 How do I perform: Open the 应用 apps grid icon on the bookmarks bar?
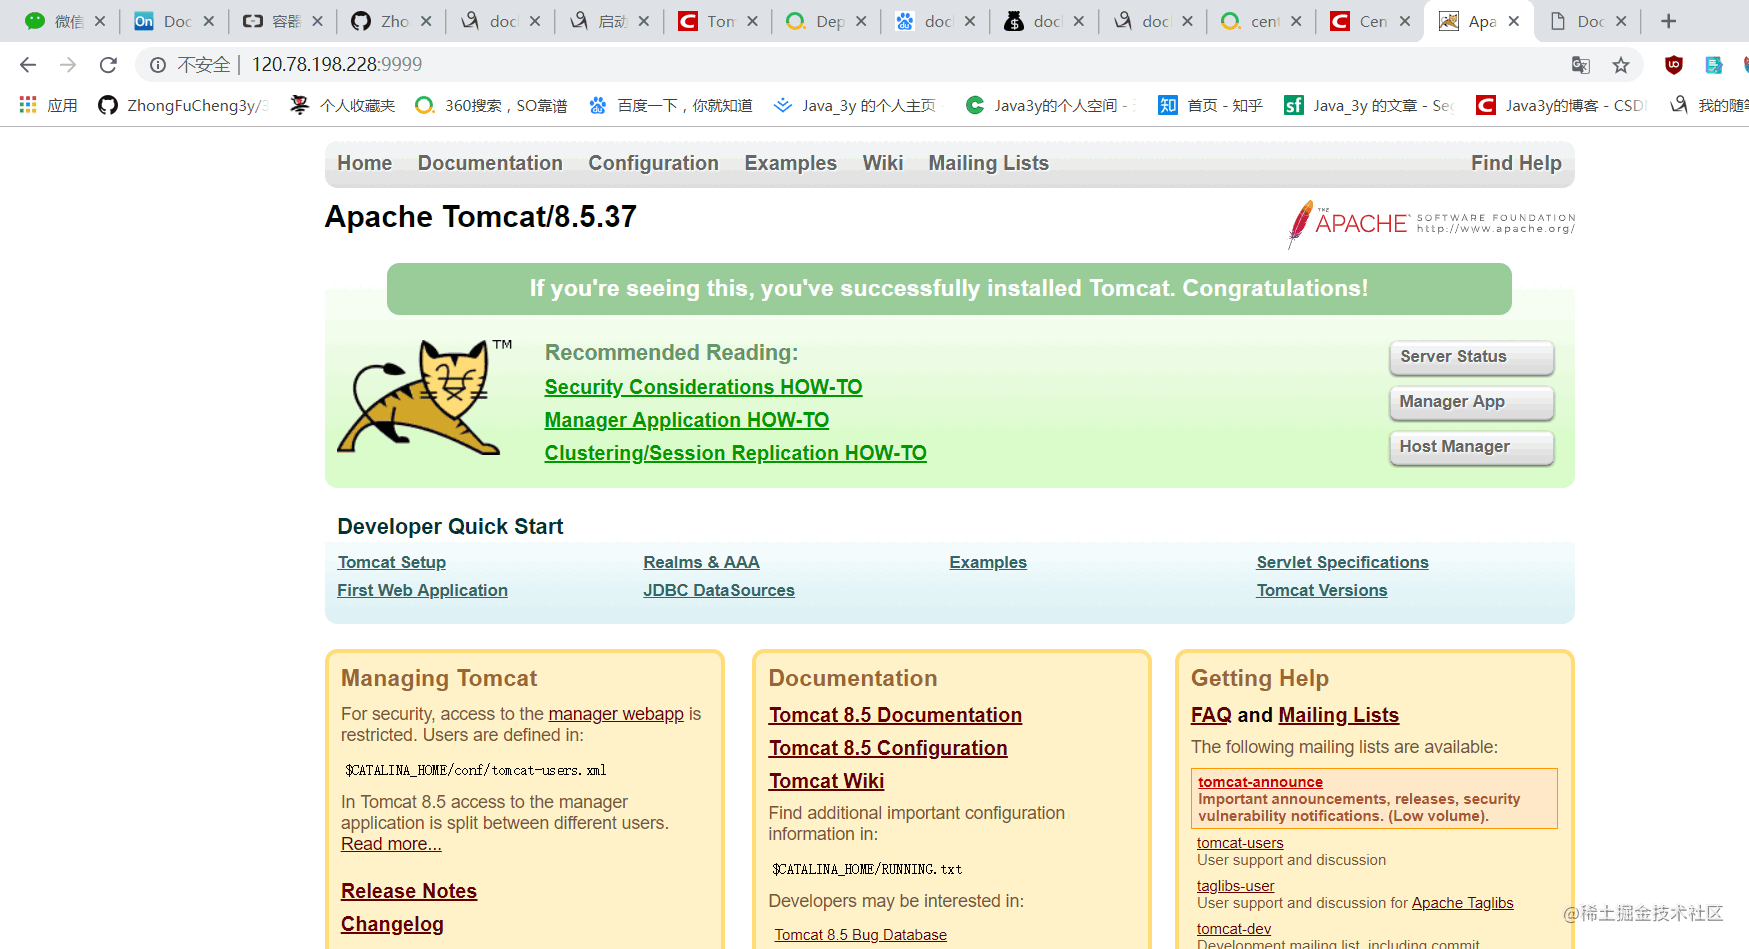27,104
